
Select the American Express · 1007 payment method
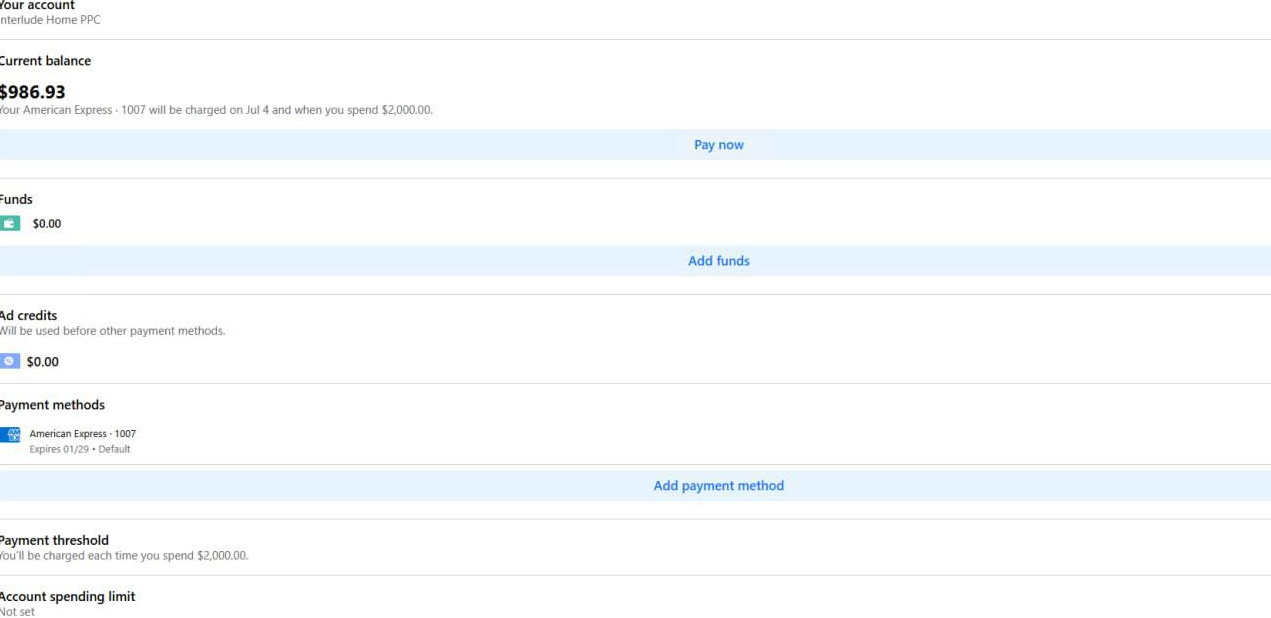pos(82,434)
